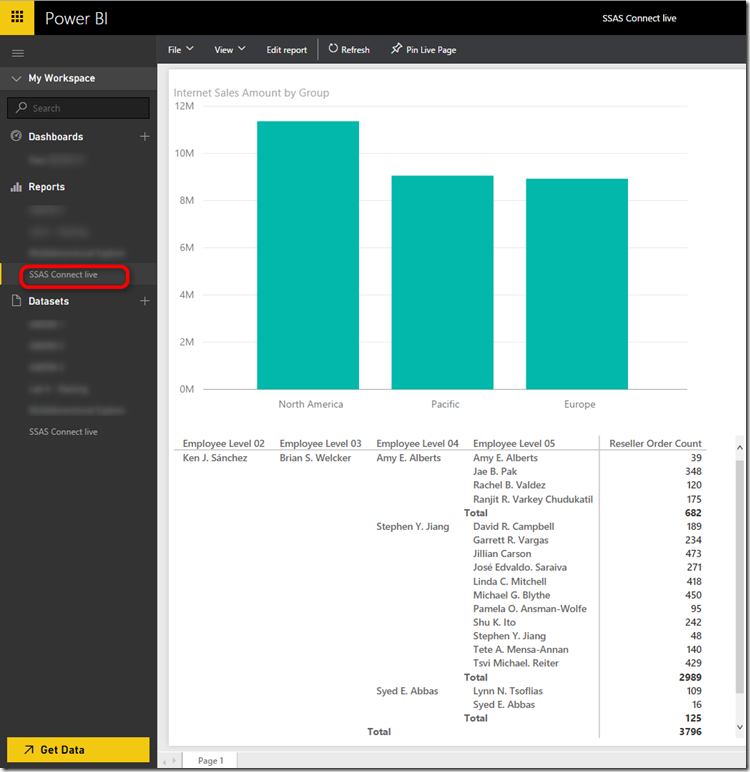
Task: Click the Dashboards section label
Action: [x=56, y=137]
